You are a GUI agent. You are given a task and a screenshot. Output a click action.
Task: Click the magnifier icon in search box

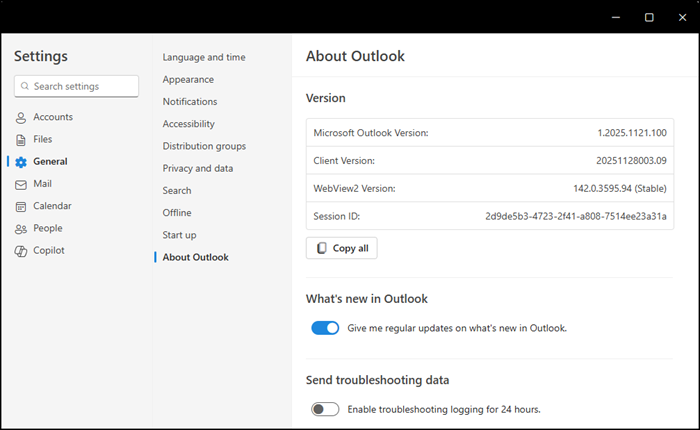tap(25, 86)
